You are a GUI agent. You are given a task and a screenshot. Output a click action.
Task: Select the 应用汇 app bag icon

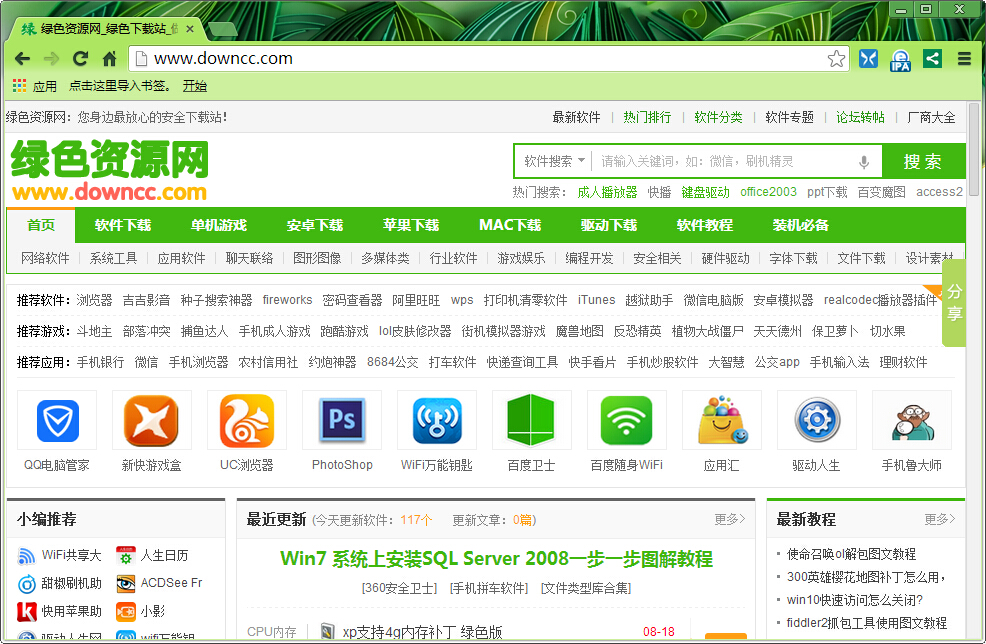point(722,420)
